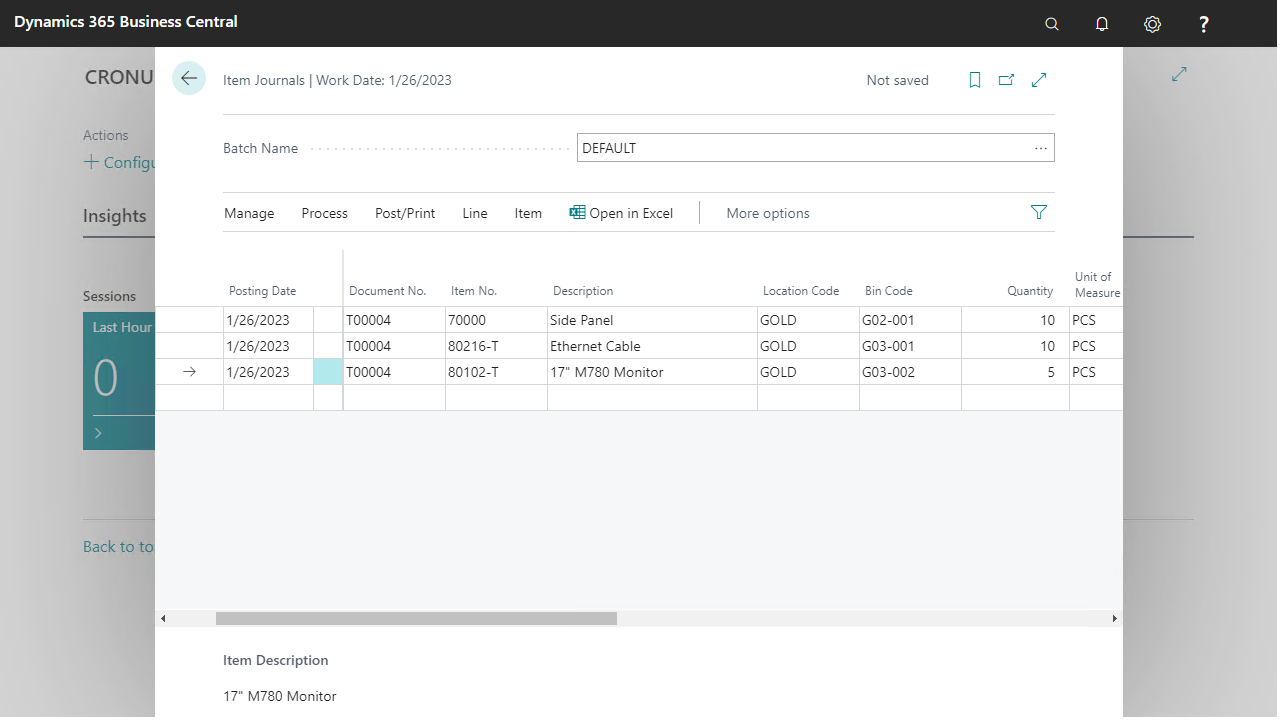
Task: Click the Last Hour tile chevron arrow
Action: pos(98,433)
